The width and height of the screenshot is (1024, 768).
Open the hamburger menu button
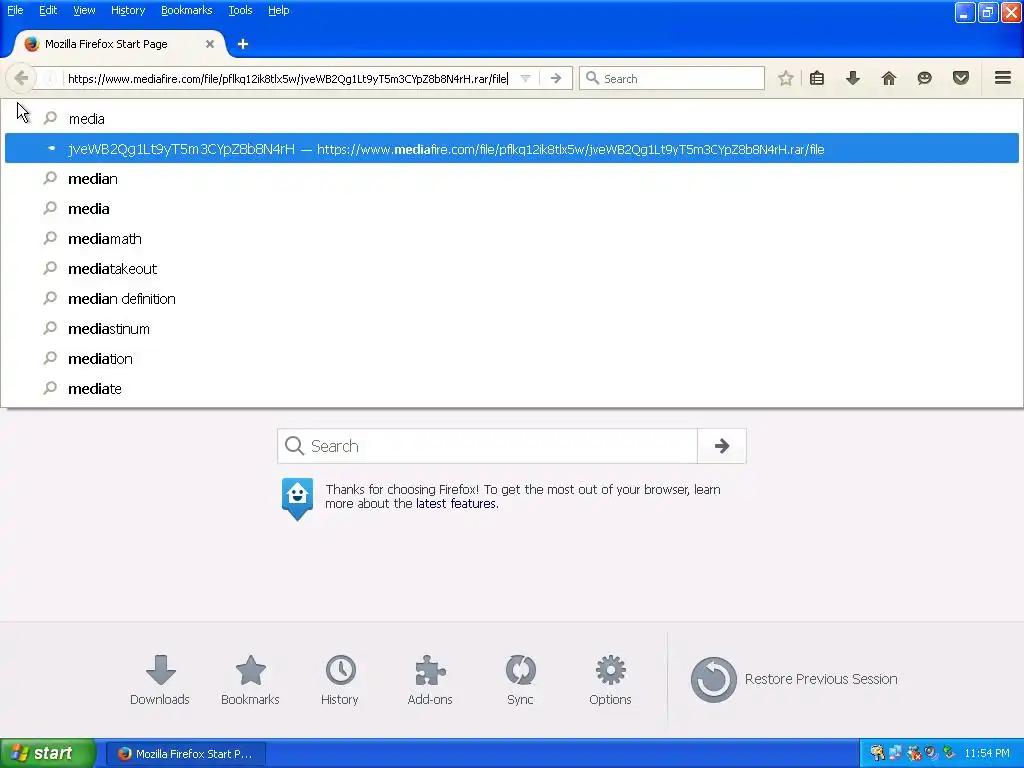pos(1003,78)
